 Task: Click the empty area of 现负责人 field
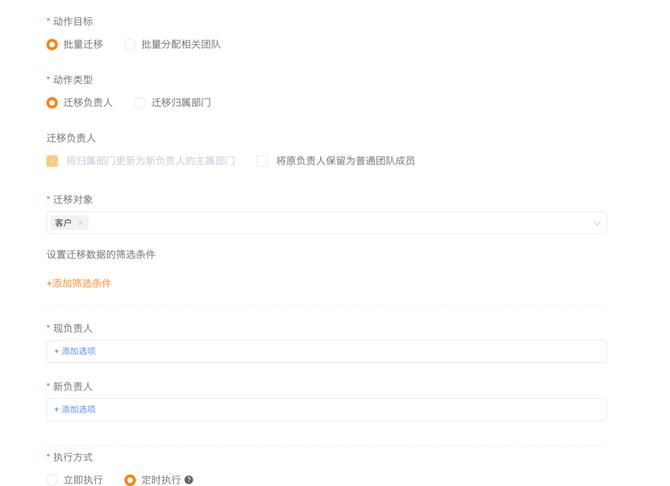(350, 351)
